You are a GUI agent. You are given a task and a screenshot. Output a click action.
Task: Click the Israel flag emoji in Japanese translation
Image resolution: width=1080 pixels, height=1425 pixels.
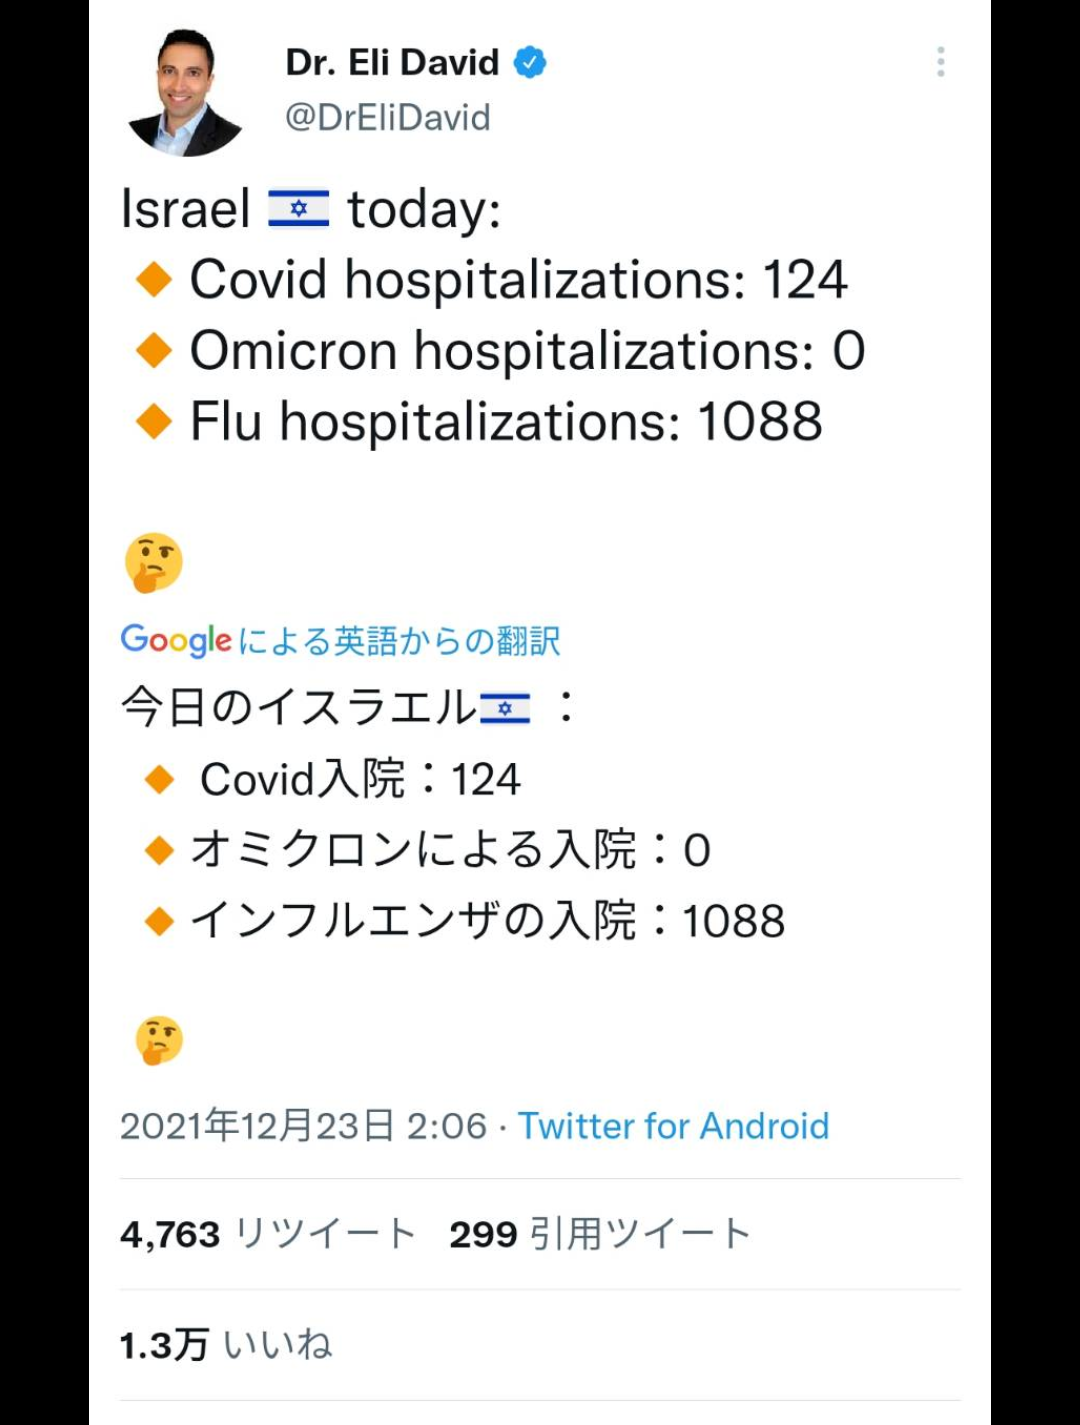point(505,708)
